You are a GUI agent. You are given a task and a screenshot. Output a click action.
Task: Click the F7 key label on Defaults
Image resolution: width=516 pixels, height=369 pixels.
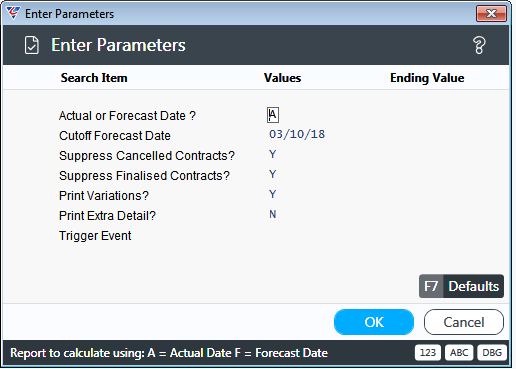click(x=431, y=286)
